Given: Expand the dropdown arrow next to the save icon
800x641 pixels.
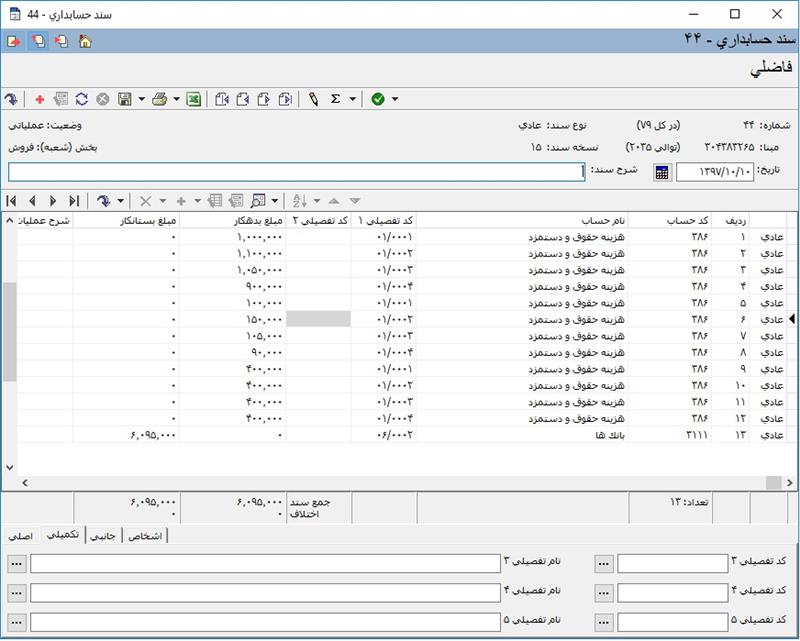Looking at the screenshot, I should (142, 99).
